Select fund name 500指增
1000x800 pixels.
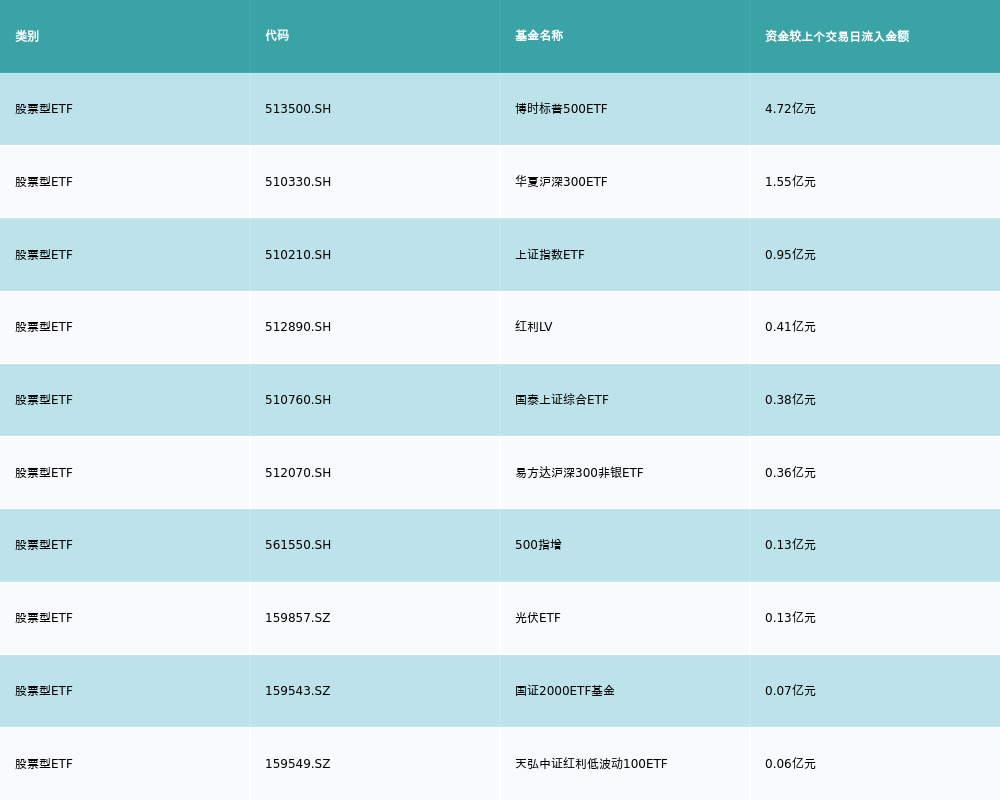pyautogui.click(x=538, y=545)
